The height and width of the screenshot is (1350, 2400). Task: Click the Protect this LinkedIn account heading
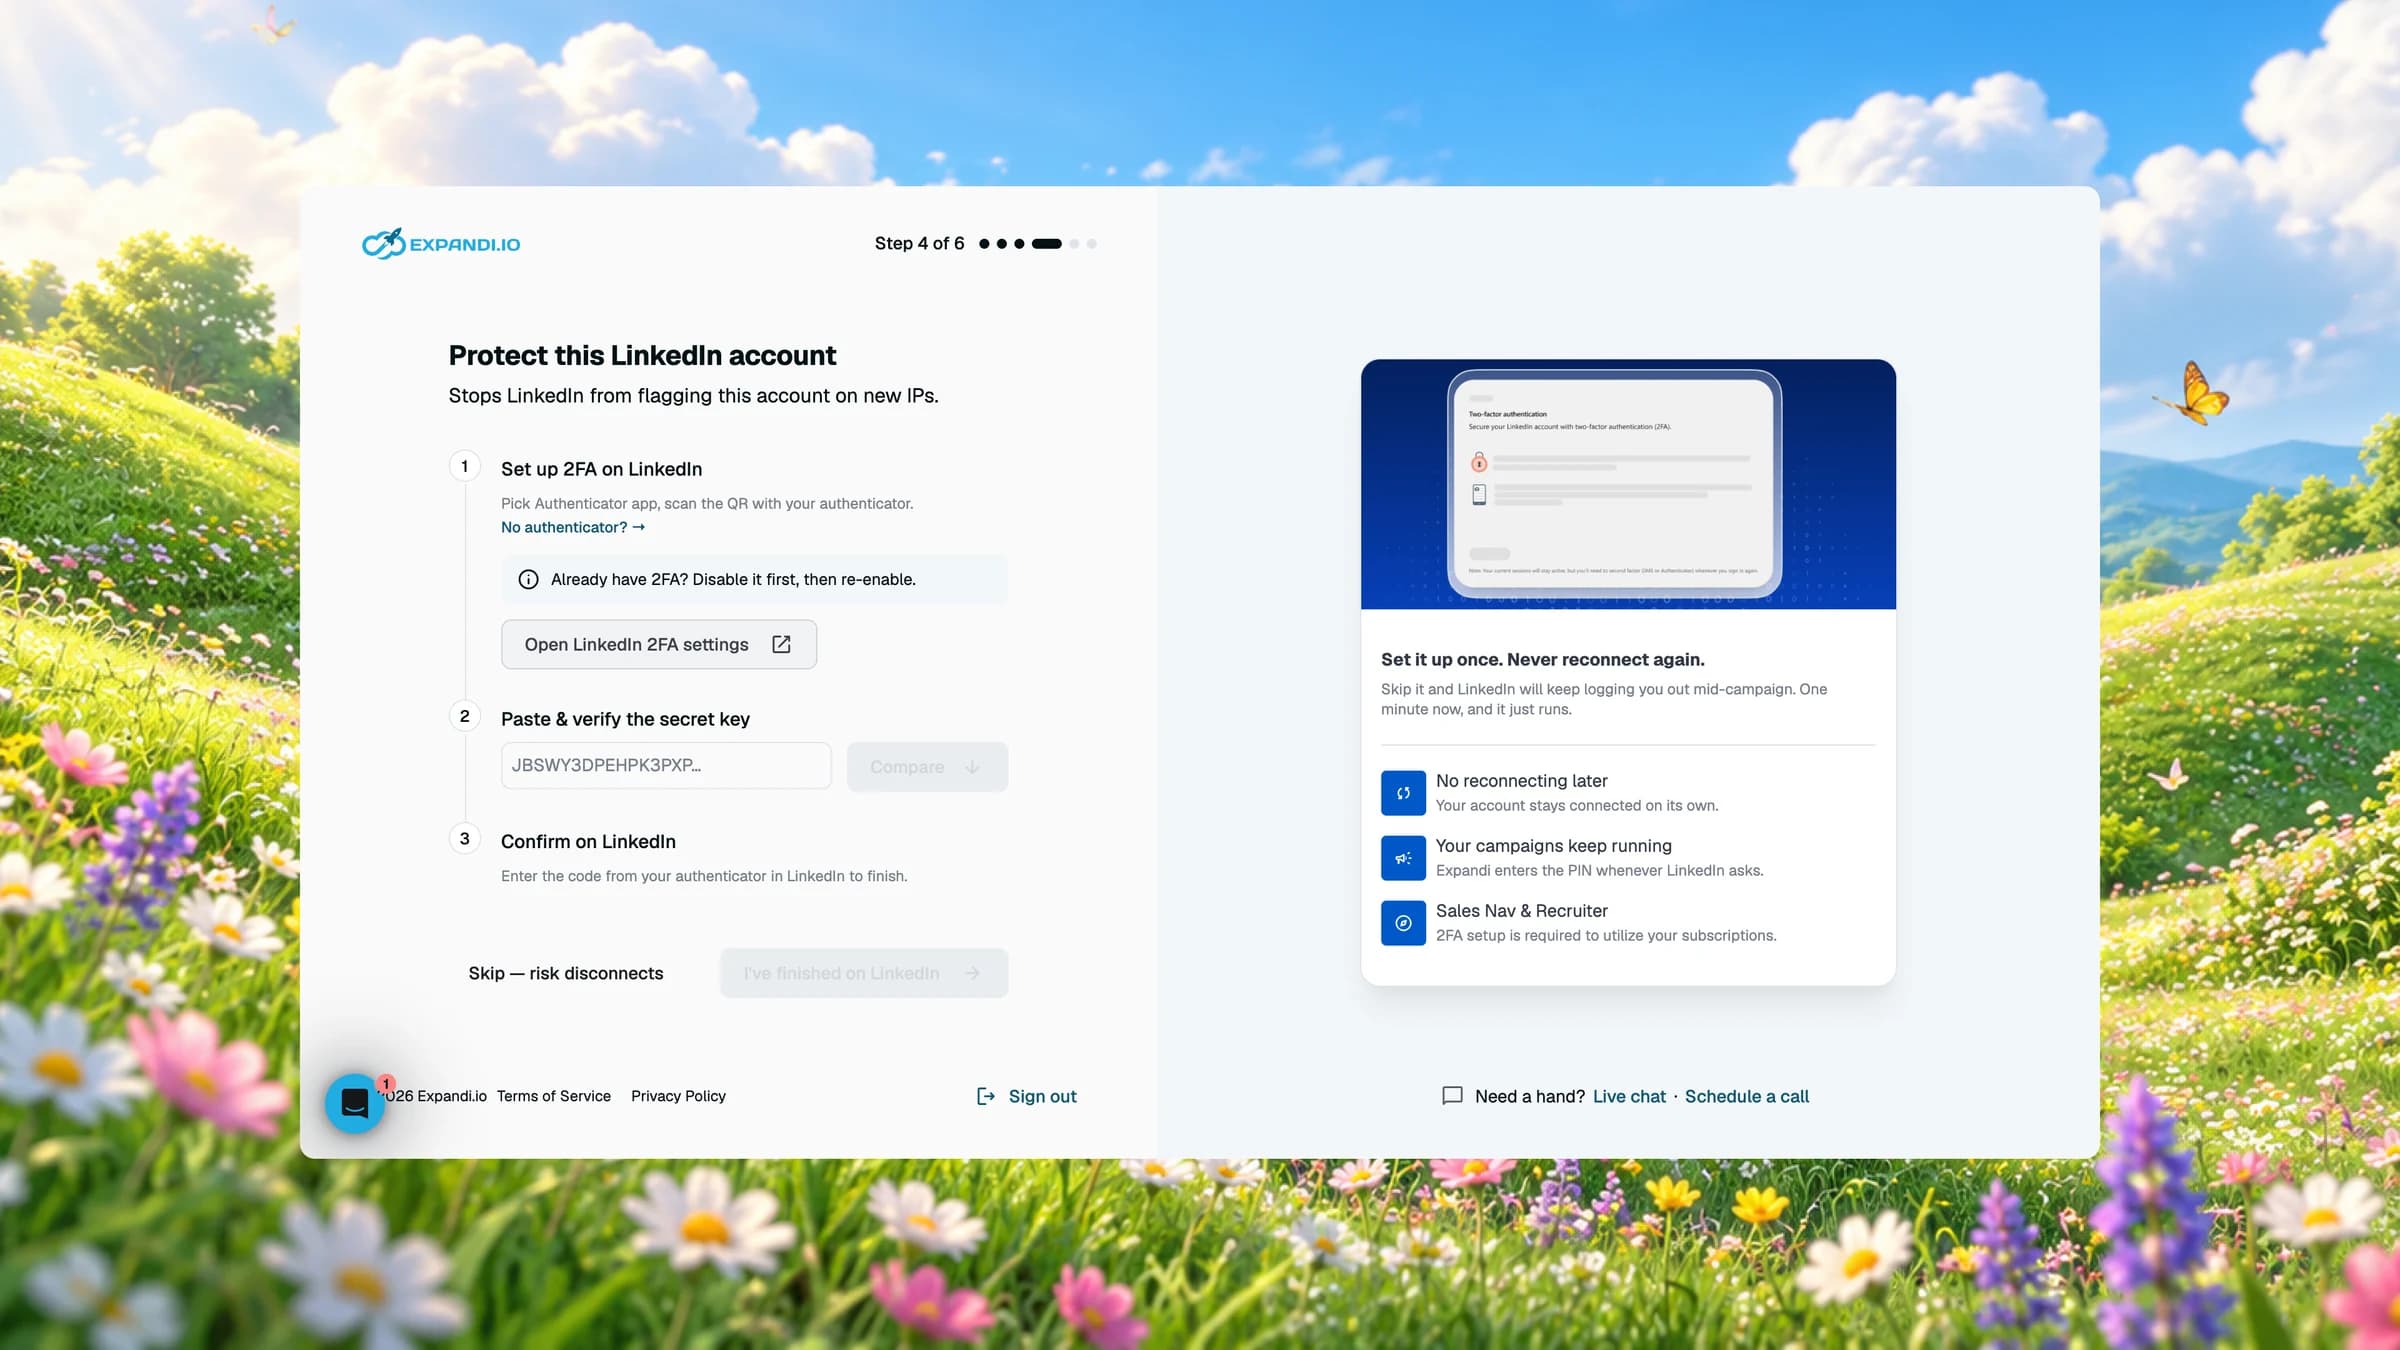pos(642,355)
